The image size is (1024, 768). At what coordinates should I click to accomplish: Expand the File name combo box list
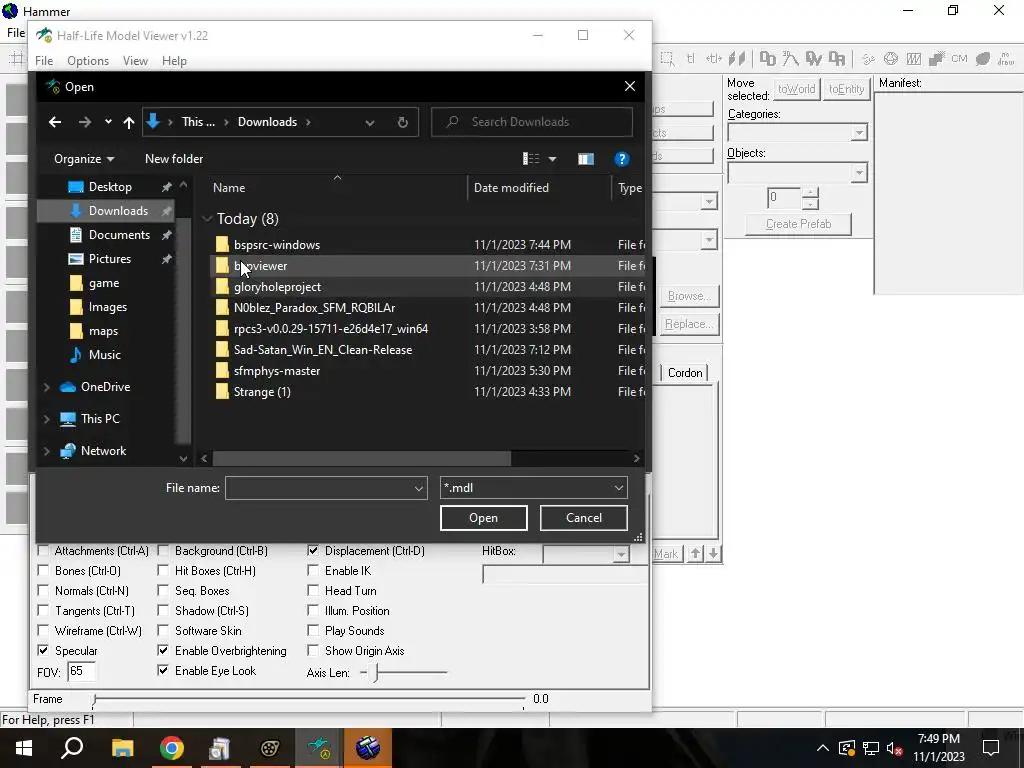[x=419, y=488]
